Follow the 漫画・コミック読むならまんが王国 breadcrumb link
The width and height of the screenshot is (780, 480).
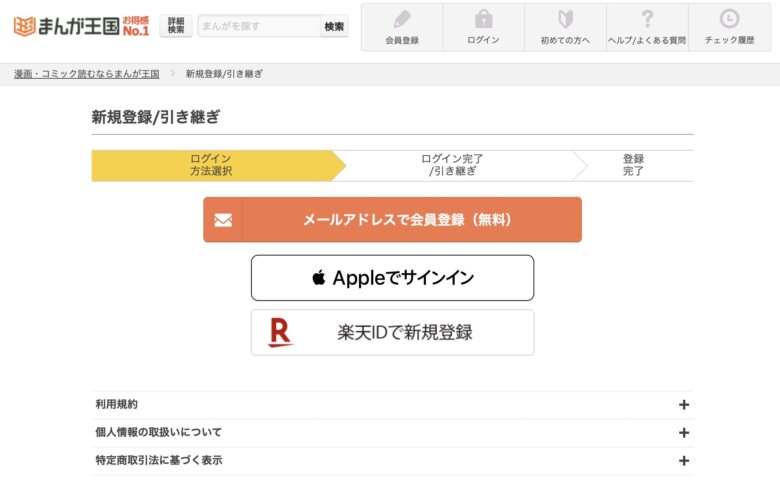point(87,74)
